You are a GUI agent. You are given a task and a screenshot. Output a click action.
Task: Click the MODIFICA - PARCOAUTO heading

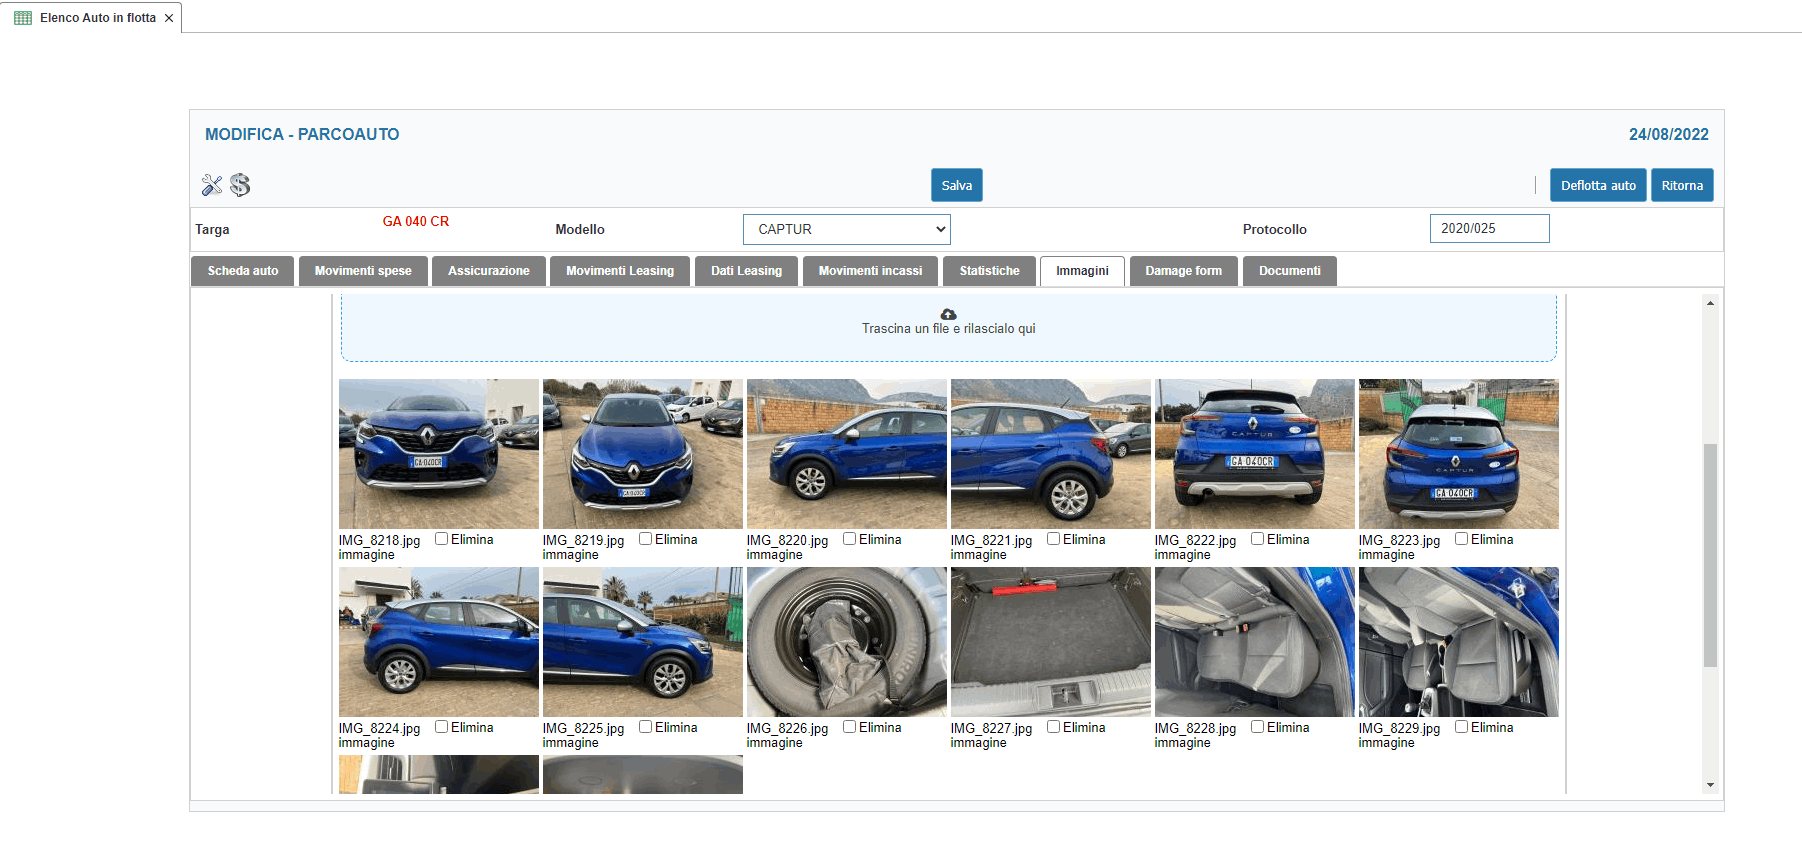click(x=302, y=134)
